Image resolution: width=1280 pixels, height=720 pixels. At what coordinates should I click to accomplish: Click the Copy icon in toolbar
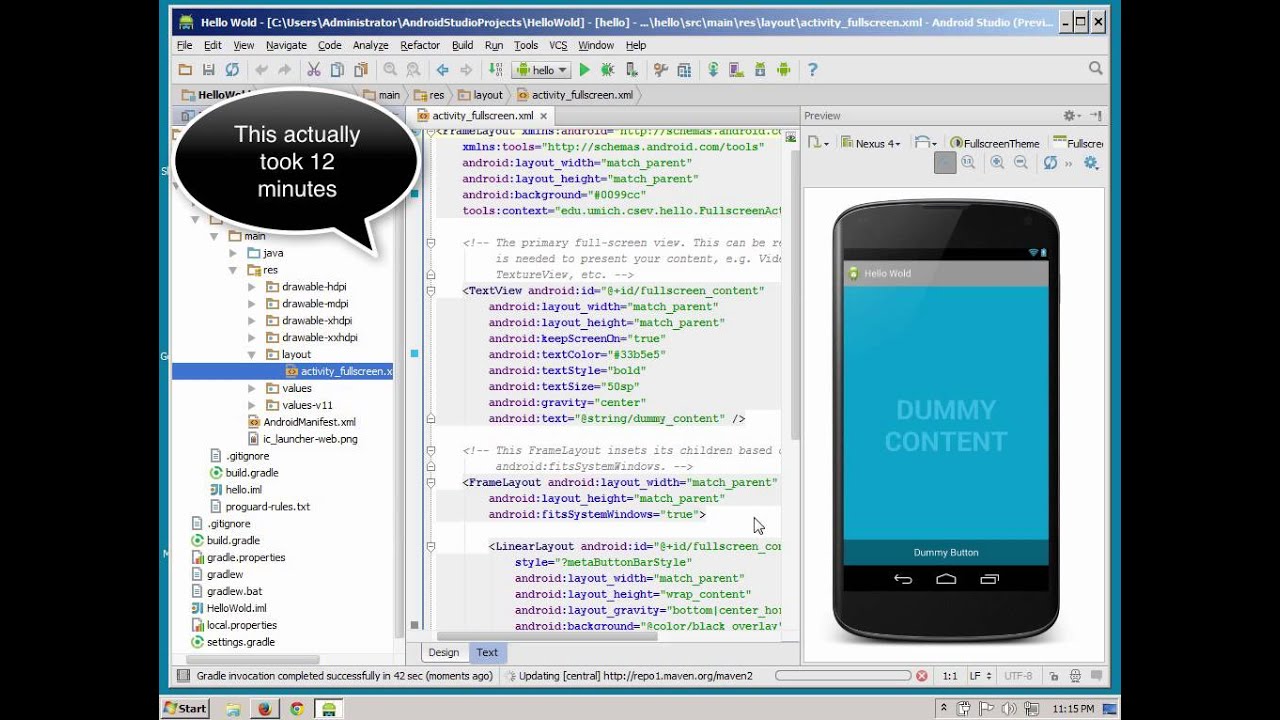tap(337, 70)
